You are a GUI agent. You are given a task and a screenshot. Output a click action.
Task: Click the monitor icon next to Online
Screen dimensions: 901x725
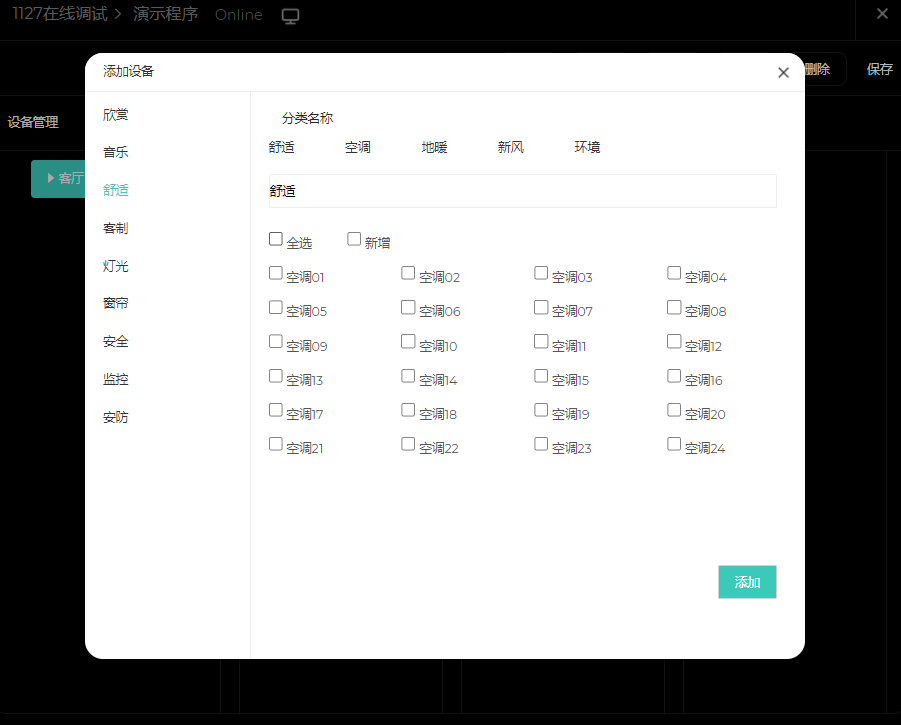tap(290, 16)
